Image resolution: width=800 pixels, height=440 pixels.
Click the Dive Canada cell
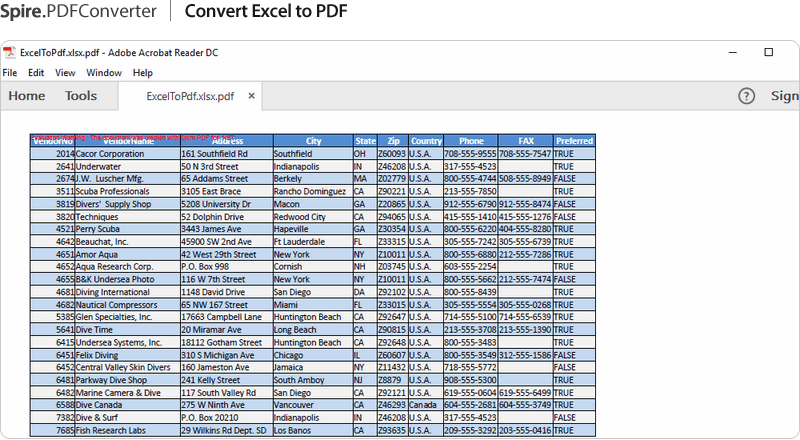coord(128,405)
